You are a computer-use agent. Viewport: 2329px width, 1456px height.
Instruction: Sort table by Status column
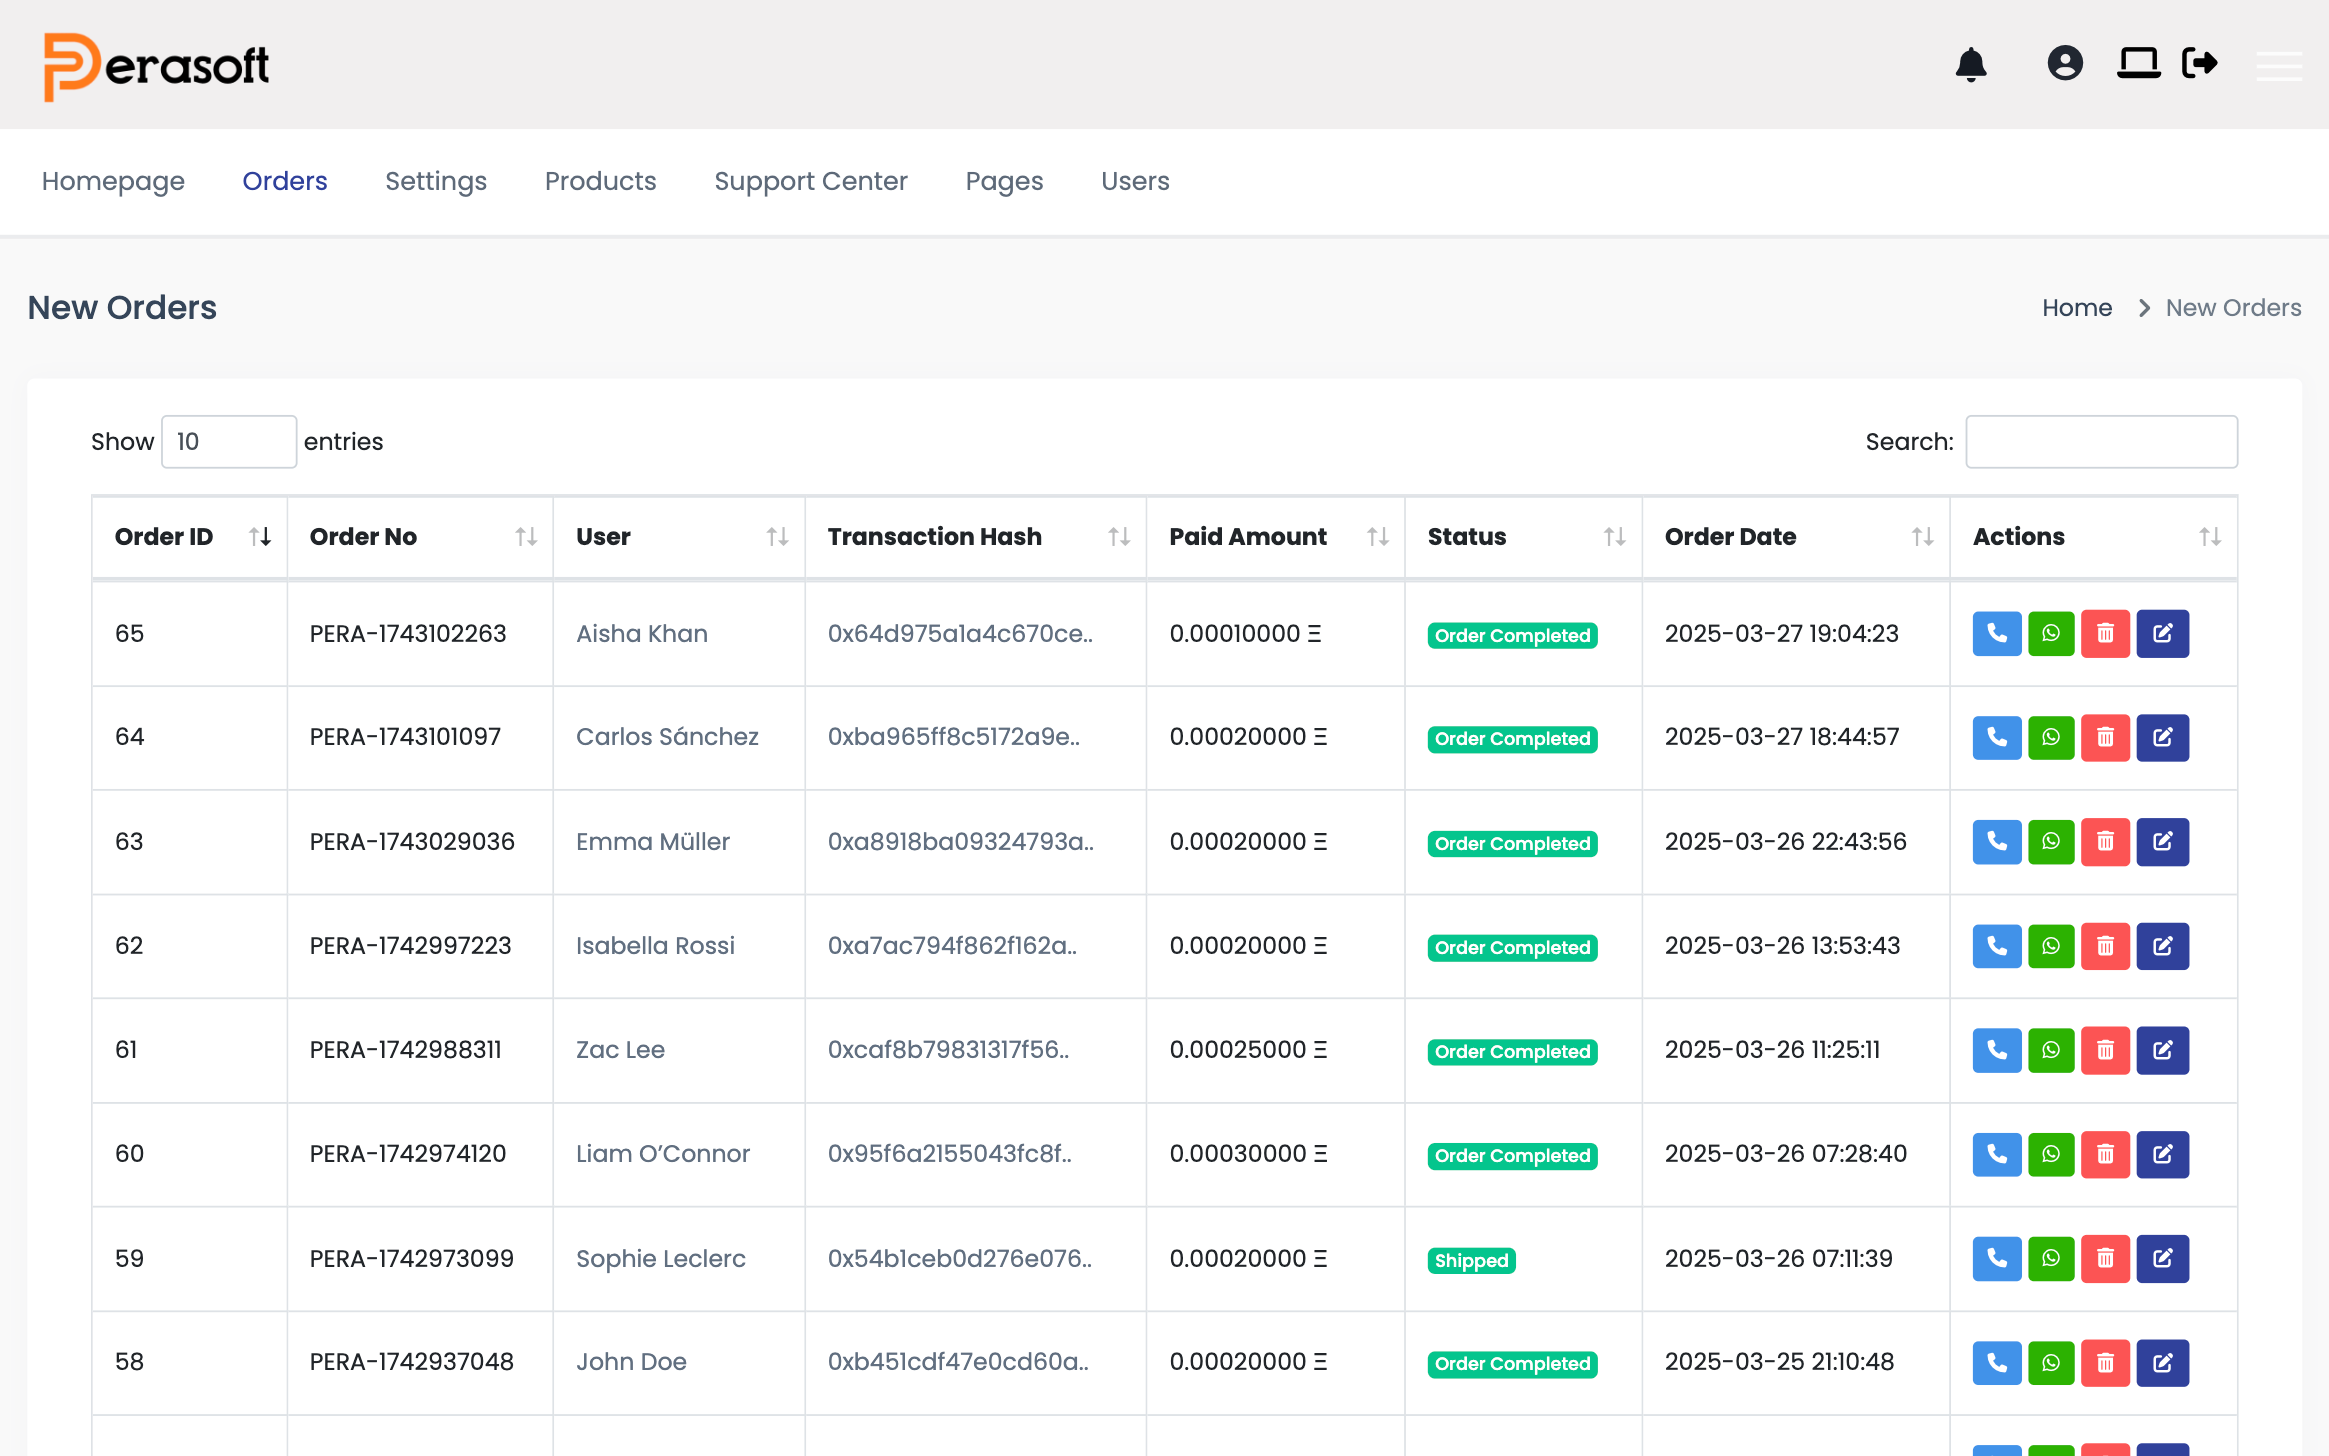(x=1523, y=537)
